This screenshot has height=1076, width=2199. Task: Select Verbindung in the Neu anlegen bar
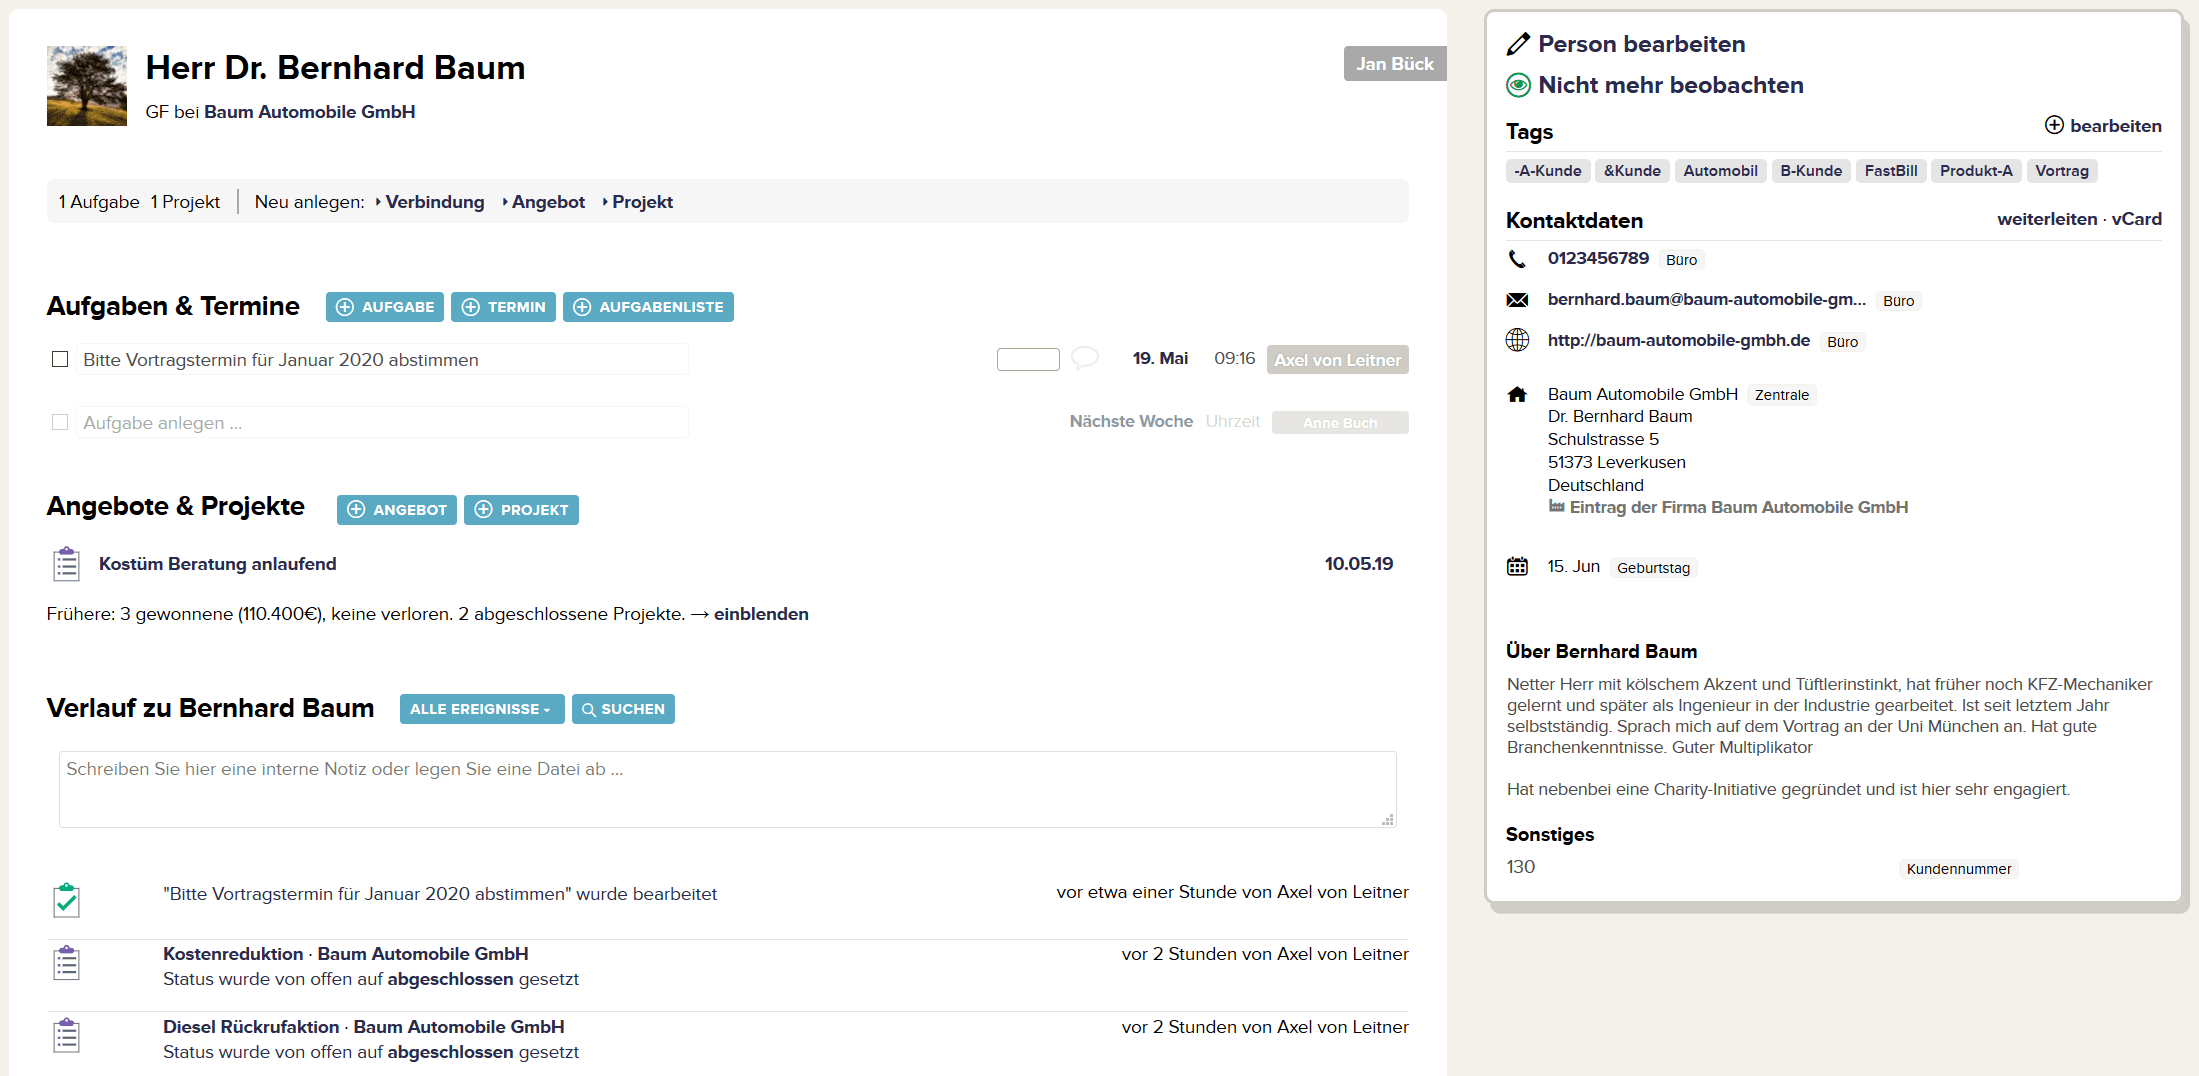[x=434, y=202]
